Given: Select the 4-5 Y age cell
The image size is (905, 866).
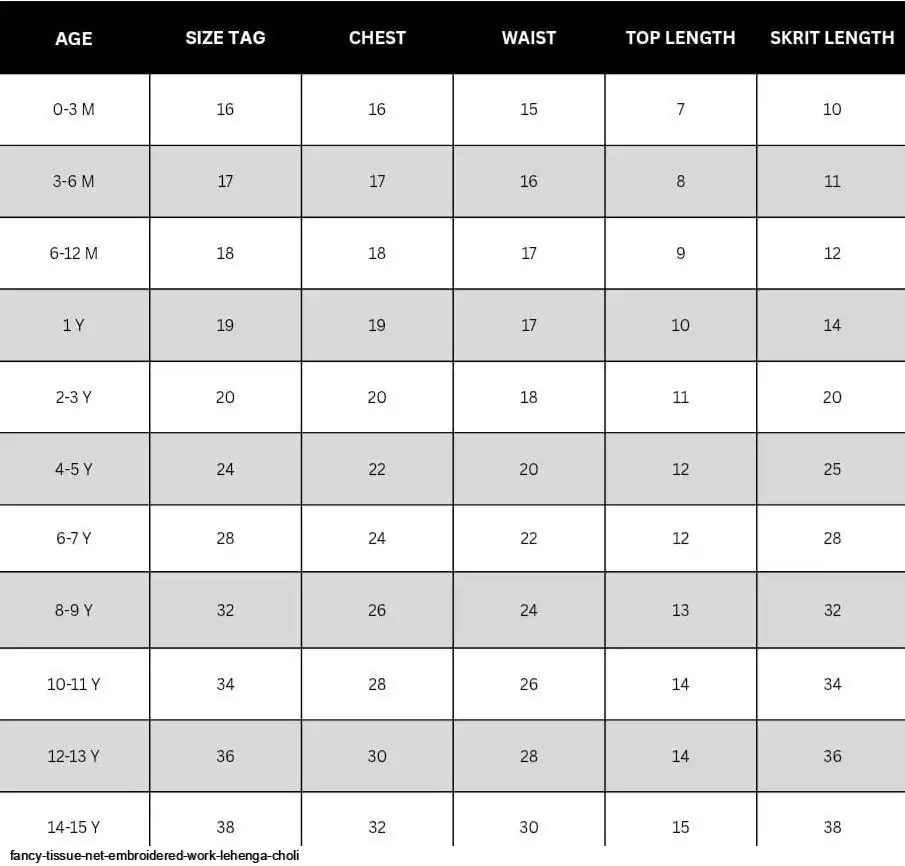Looking at the screenshot, I should (74, 469).
